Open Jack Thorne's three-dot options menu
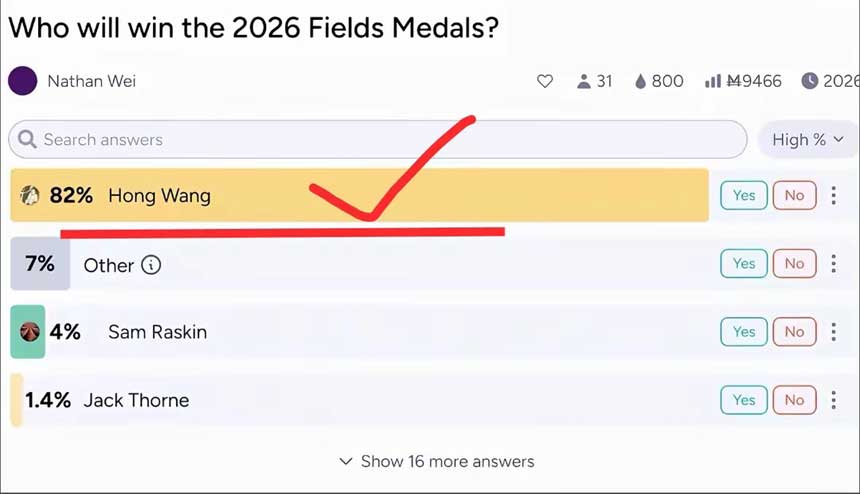Screen dimensions: 860x494 pos(833,400)
